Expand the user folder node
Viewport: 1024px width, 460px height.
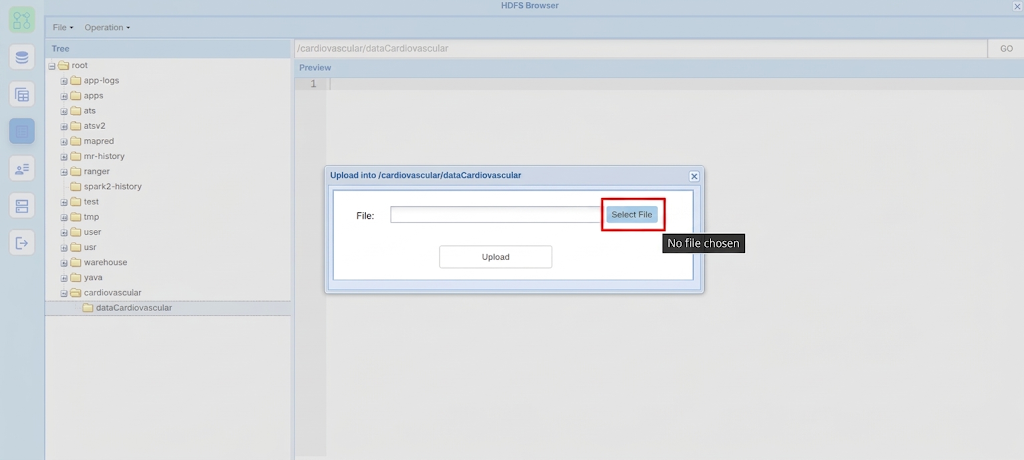[x=64, y=232]
